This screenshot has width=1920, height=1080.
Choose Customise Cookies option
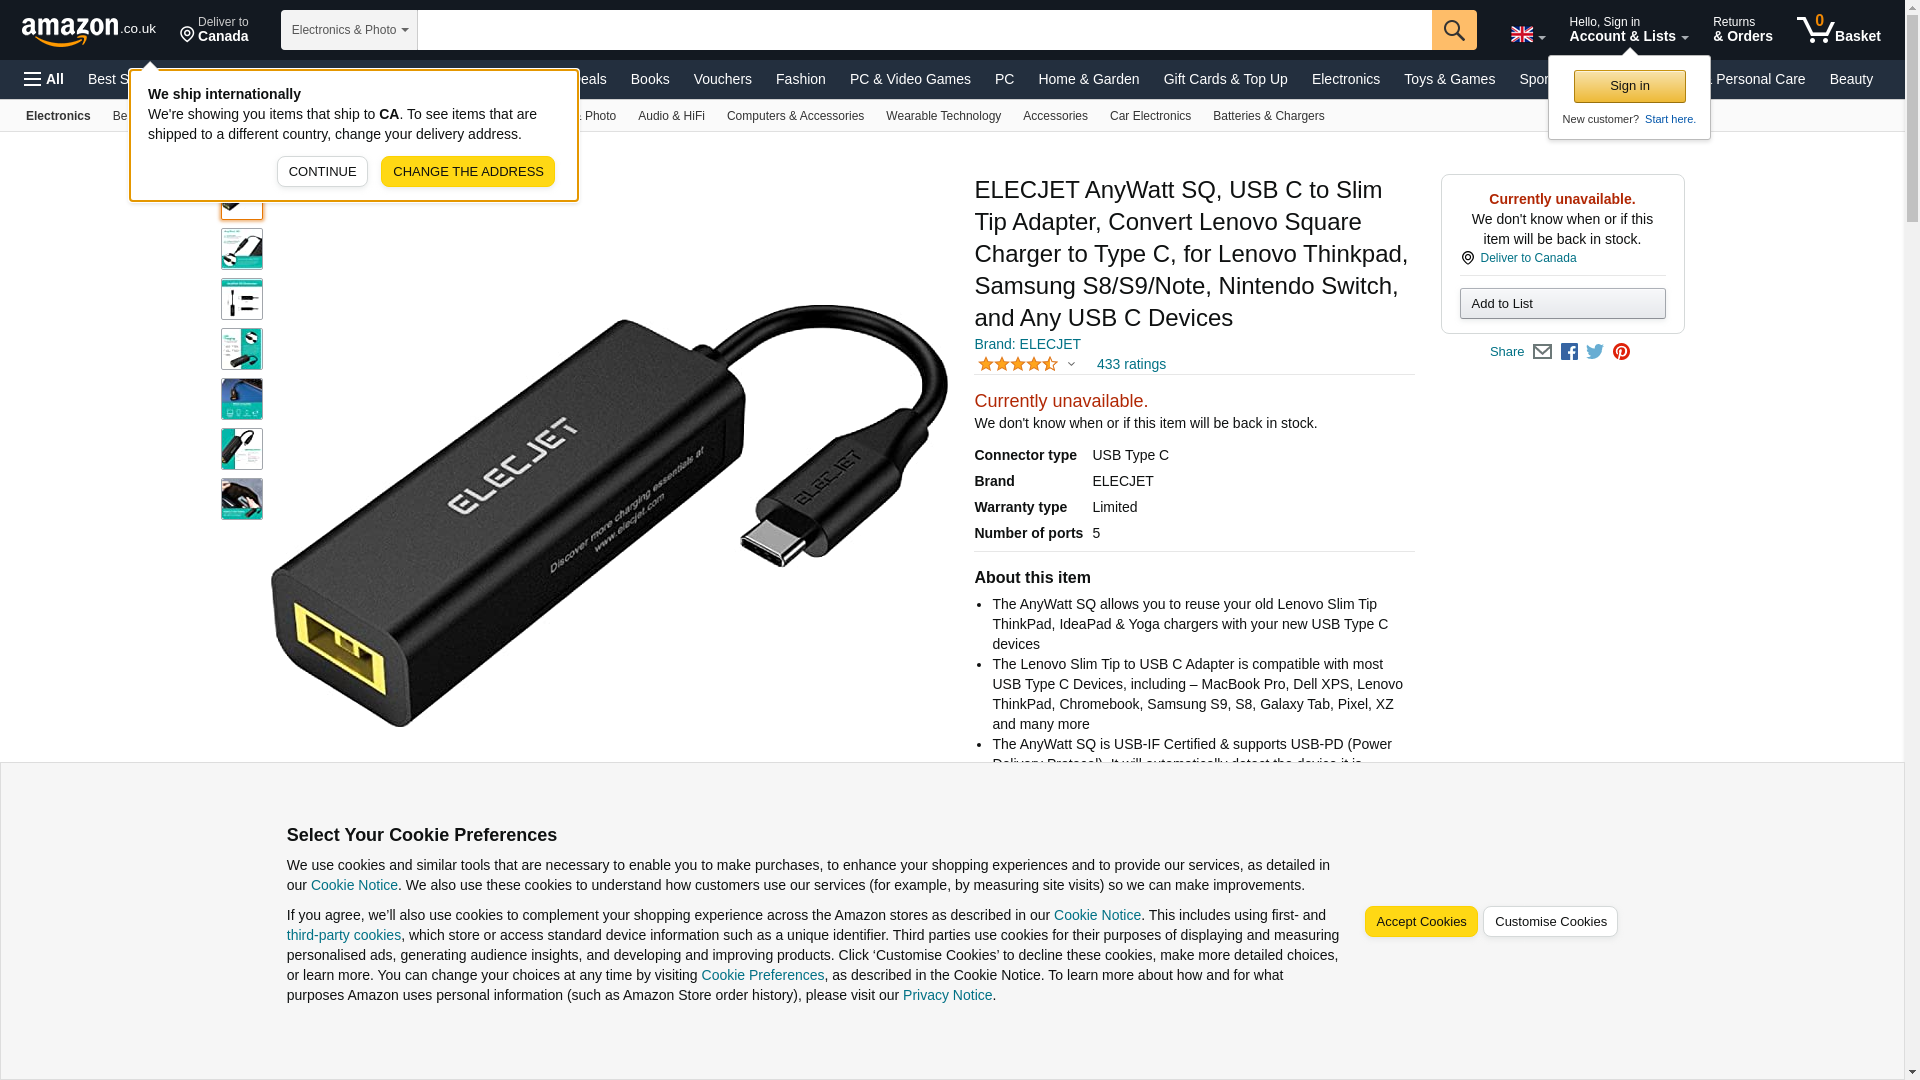(1550, 922)
